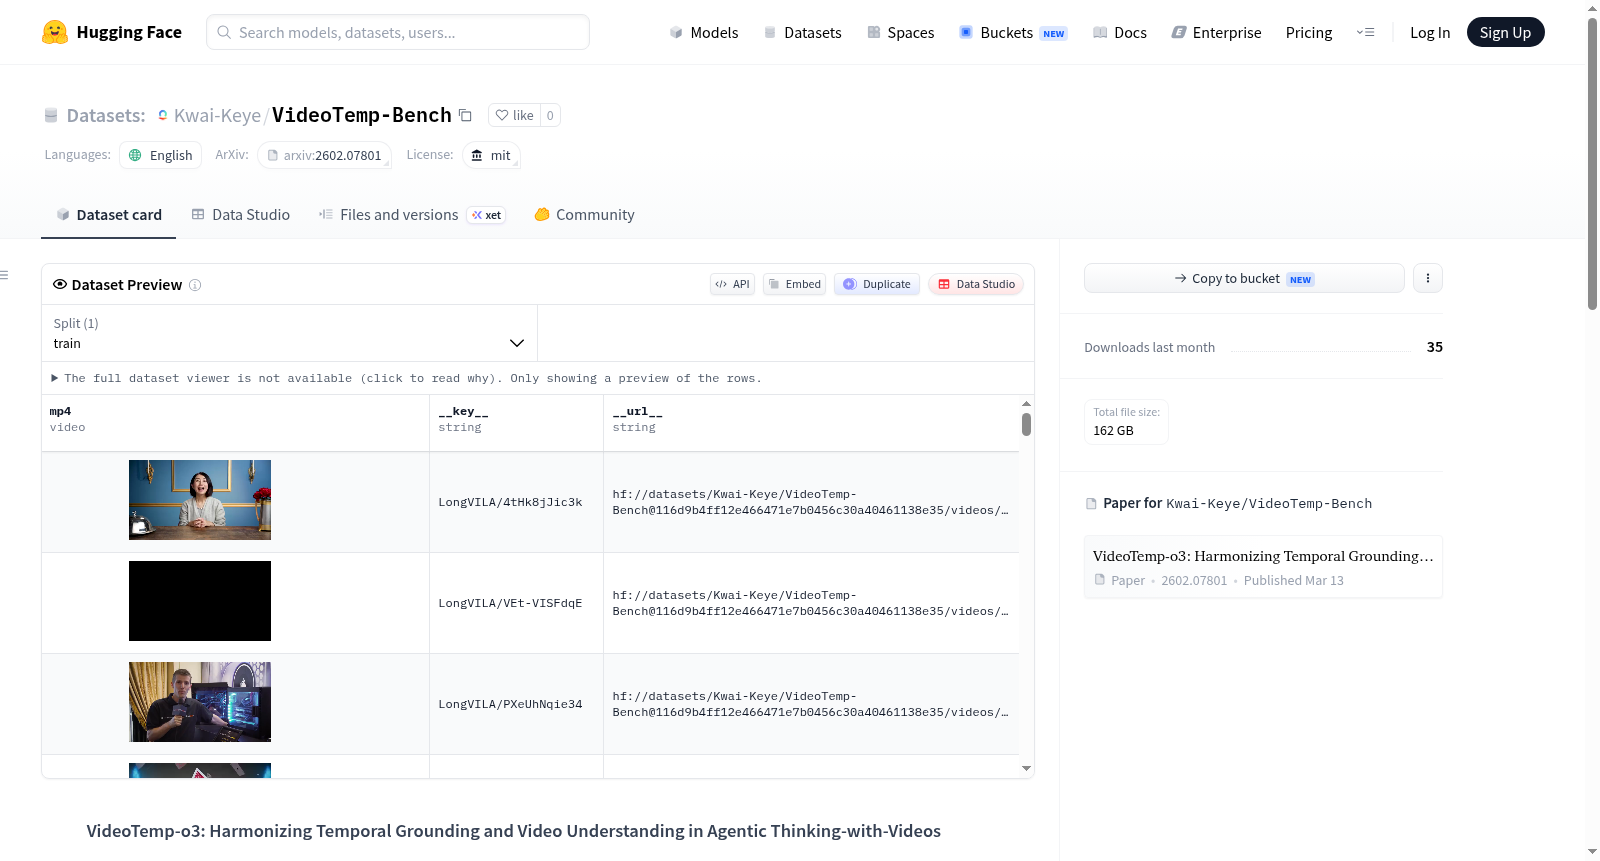1600x861 pixels.
Task: Open the VideoTemp-o3 paper card
Action: (x=1263, y=567)
